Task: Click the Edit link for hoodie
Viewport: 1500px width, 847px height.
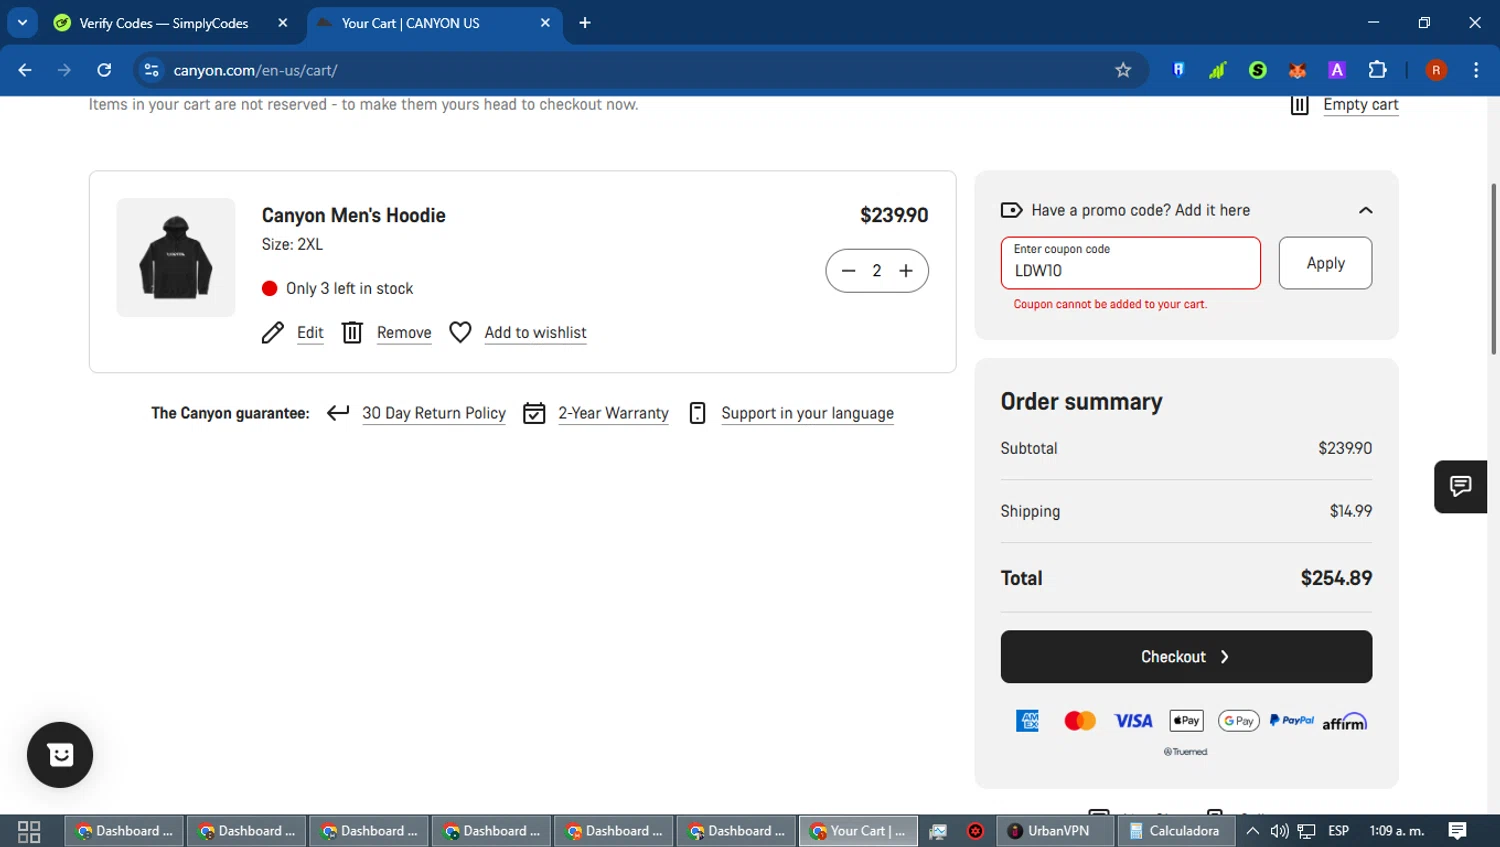Action: coord(310,333)
